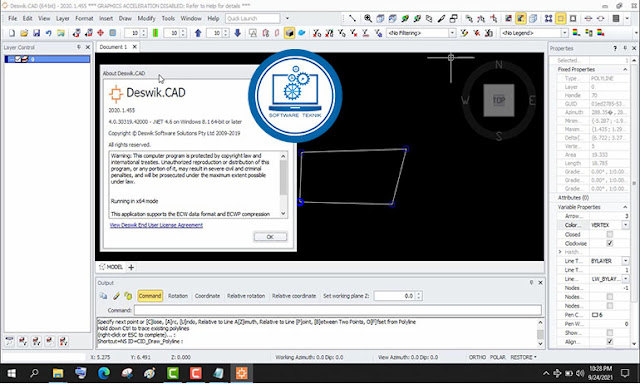Click the rainbow legend icon next to No Legend
This screenshot has width=640, height=384.
pos(576,33)
